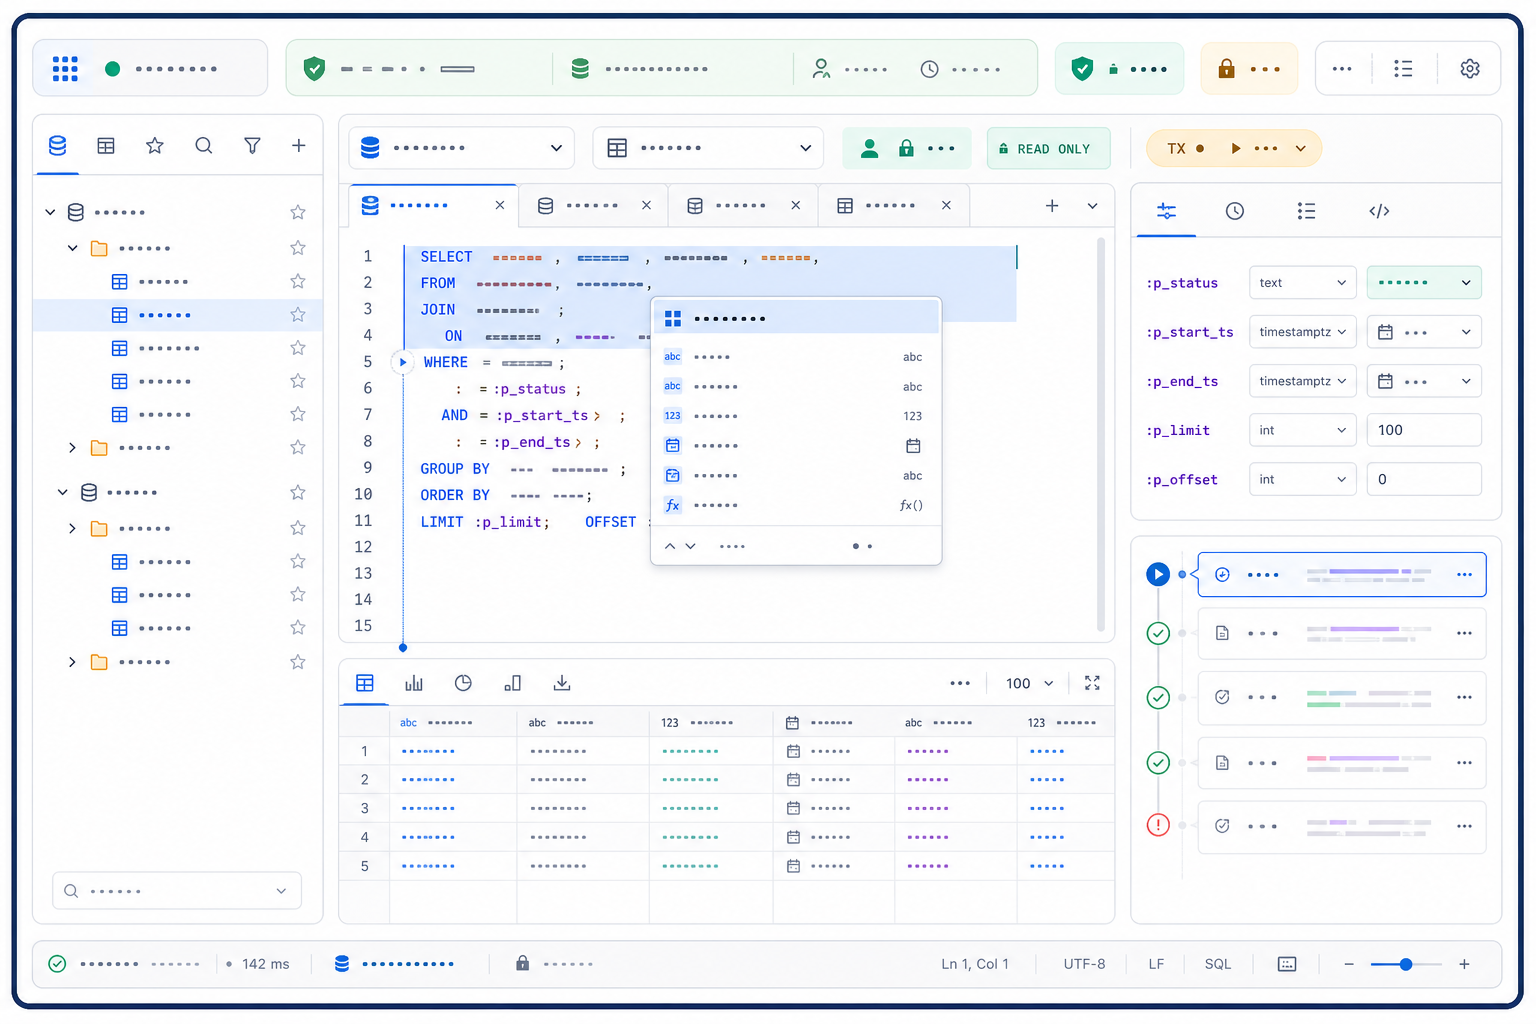The width and height of the screenshot is (1536, 1024).
Task: Click SQL language in status bar
Action: coord(1217,964)
